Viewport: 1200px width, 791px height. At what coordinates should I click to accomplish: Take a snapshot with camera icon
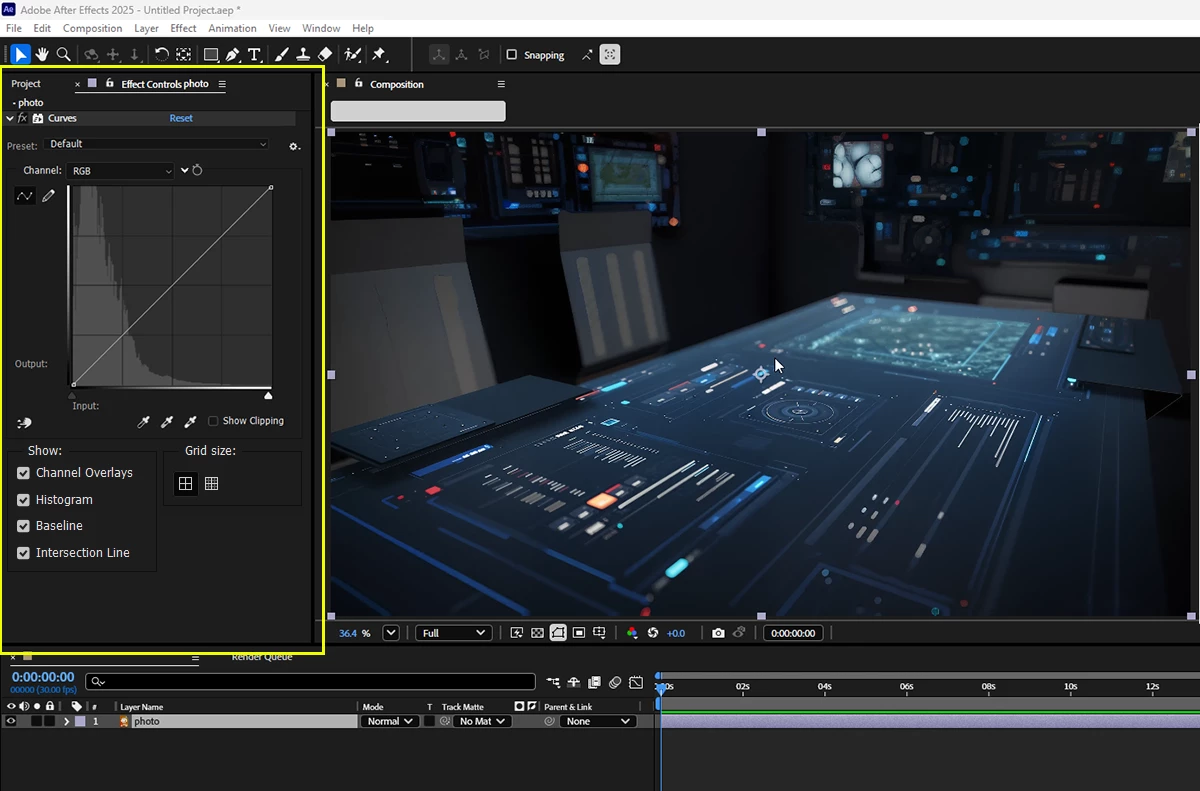click(718, 633)
